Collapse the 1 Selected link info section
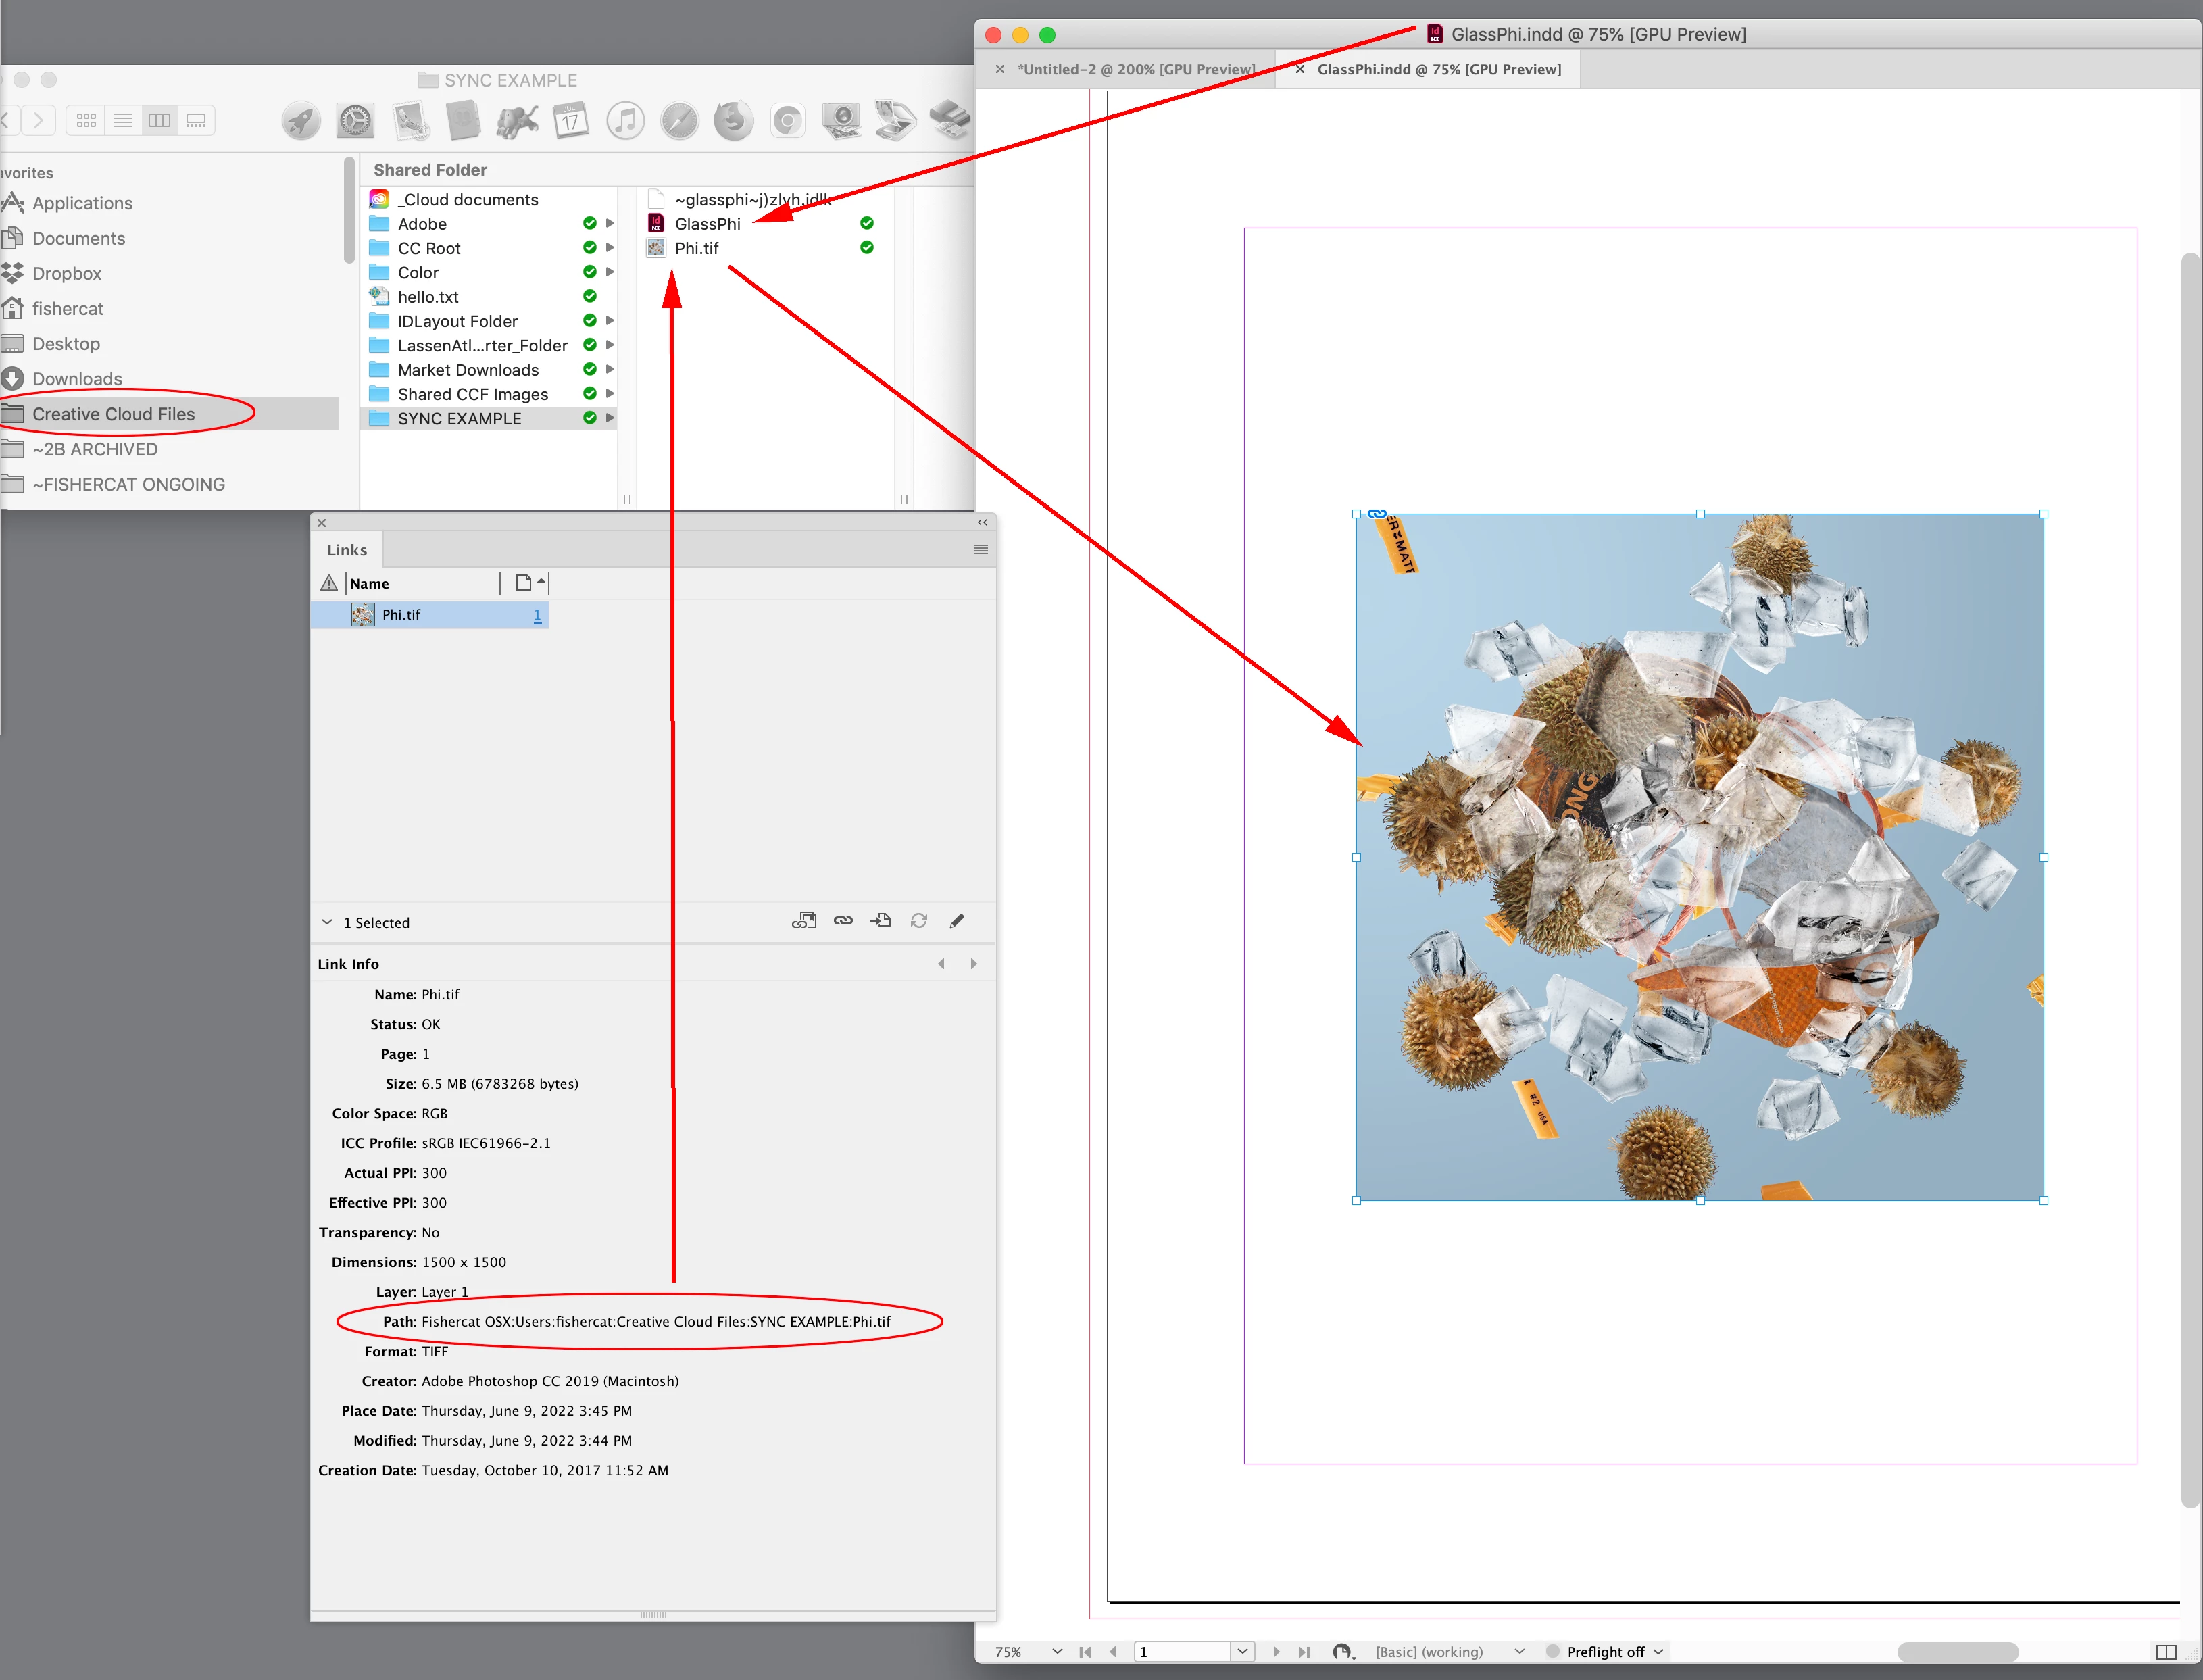This screenshot has height=1680, width=2203. tap(327, 922)
